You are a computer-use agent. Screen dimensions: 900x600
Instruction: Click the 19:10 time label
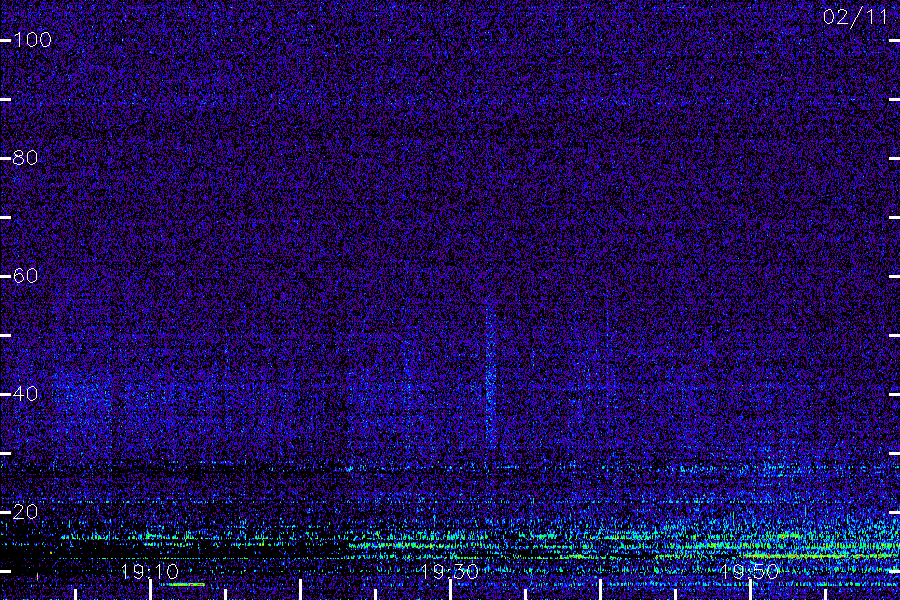pos(150,571)
